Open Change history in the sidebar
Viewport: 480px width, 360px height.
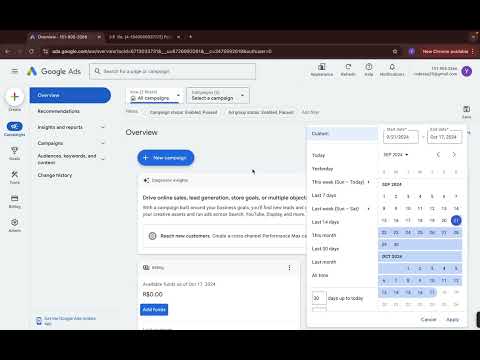[x=55, y=175]
